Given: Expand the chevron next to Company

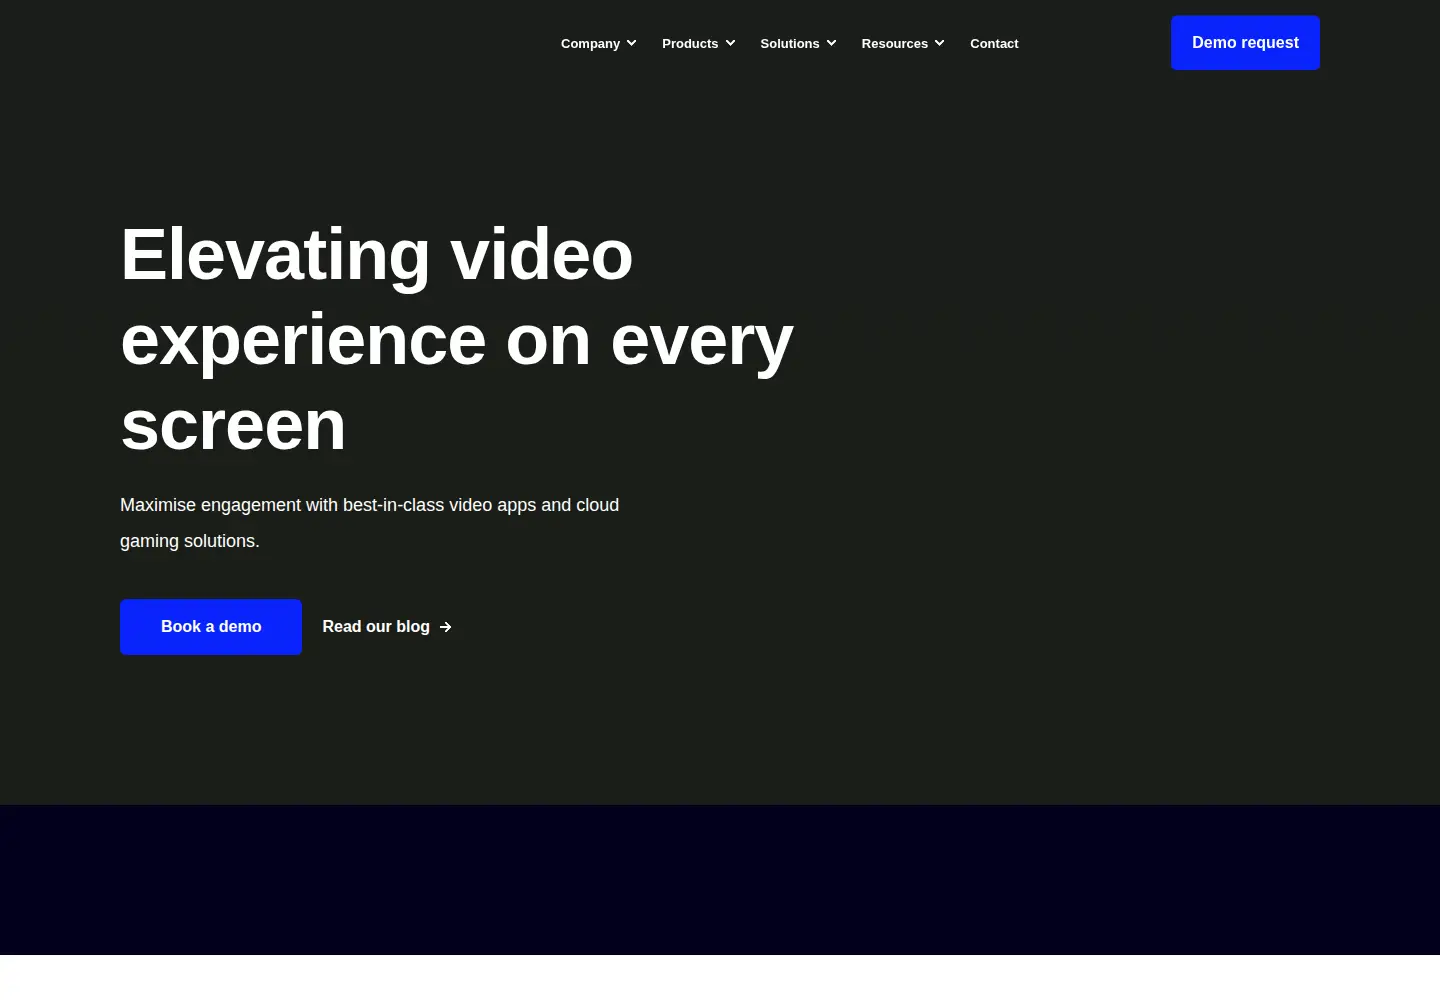Looking at the screenshot, I should (x=631, y=43).
